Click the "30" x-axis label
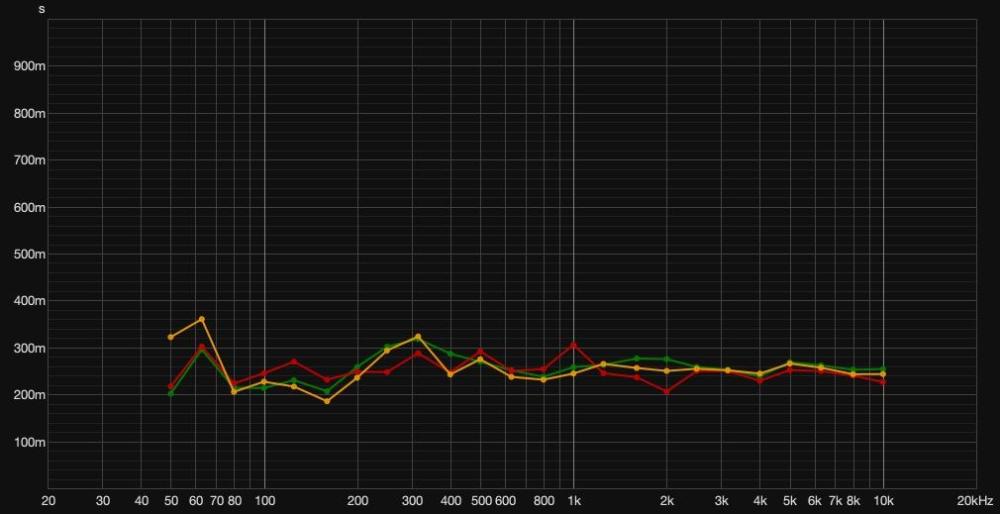The image size is (1000, 514). (103, 500)
